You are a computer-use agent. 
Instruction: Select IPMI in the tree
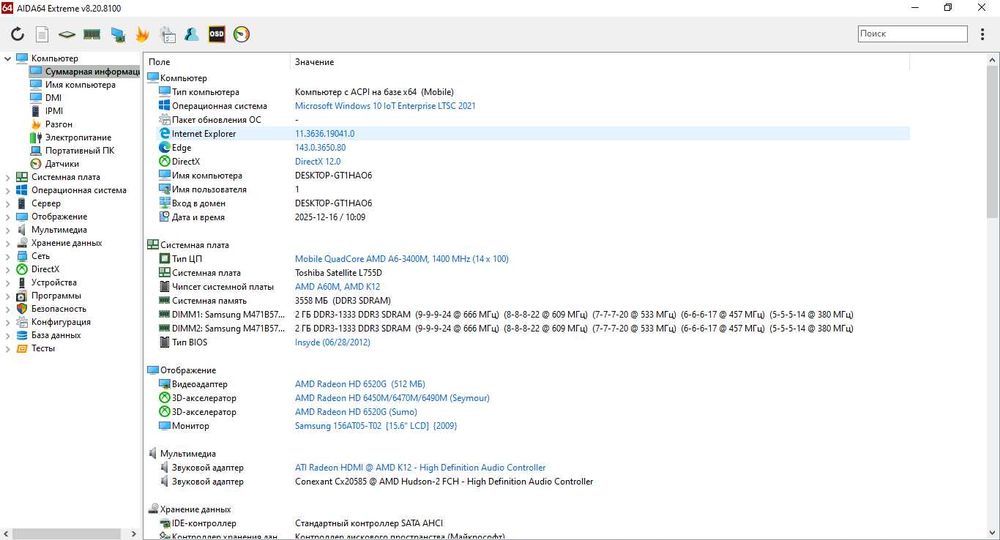click(54, 111)
